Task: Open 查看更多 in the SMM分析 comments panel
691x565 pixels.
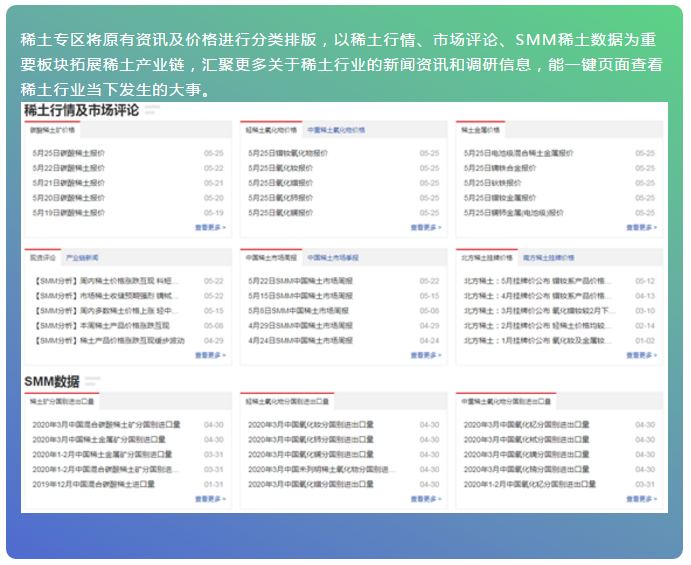Action: pyautogui.click(x=210, y=355)
